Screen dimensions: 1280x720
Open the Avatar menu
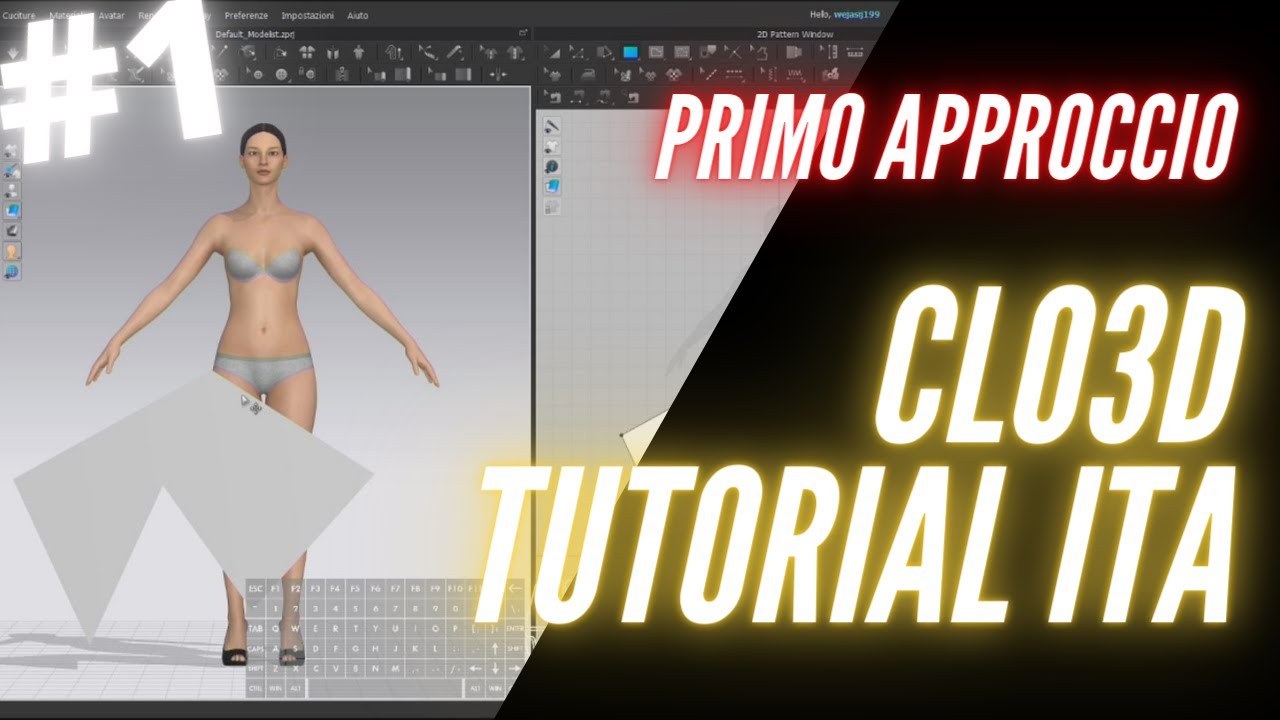pos(111,15)
